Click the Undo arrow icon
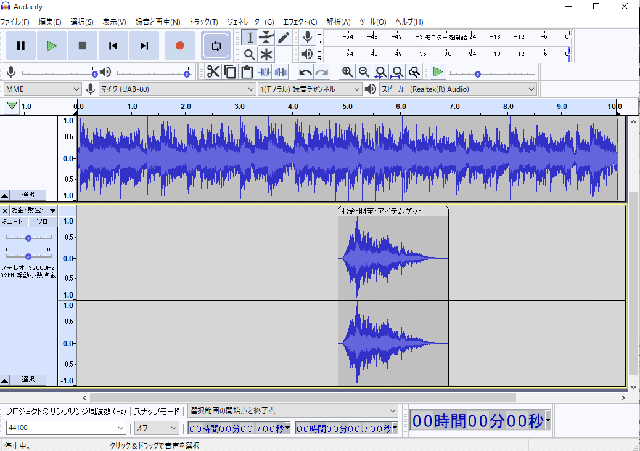640x451 pixels. click(305, 72)
